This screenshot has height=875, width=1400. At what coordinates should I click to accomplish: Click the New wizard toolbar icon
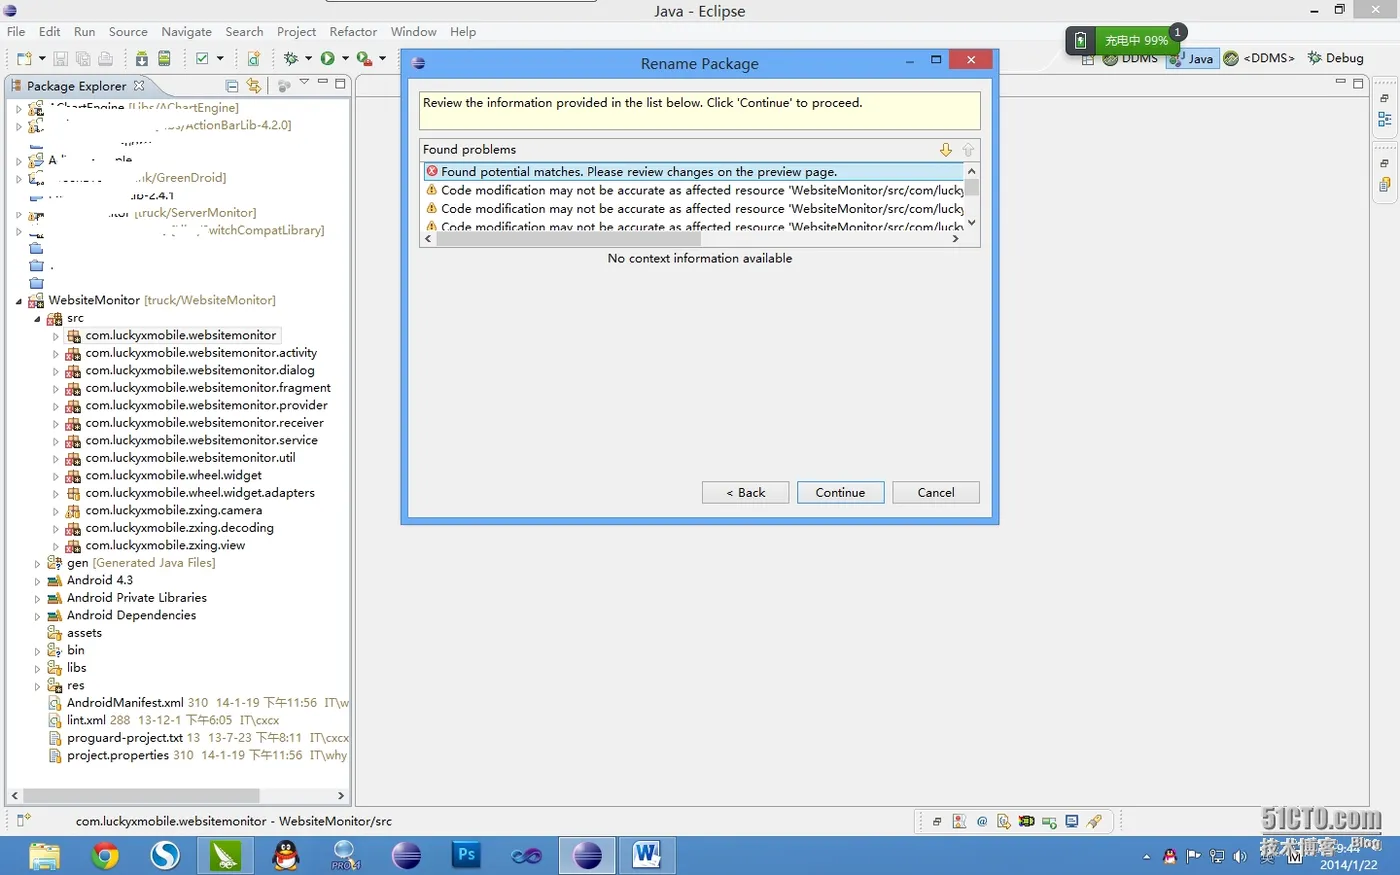point(24,58)
